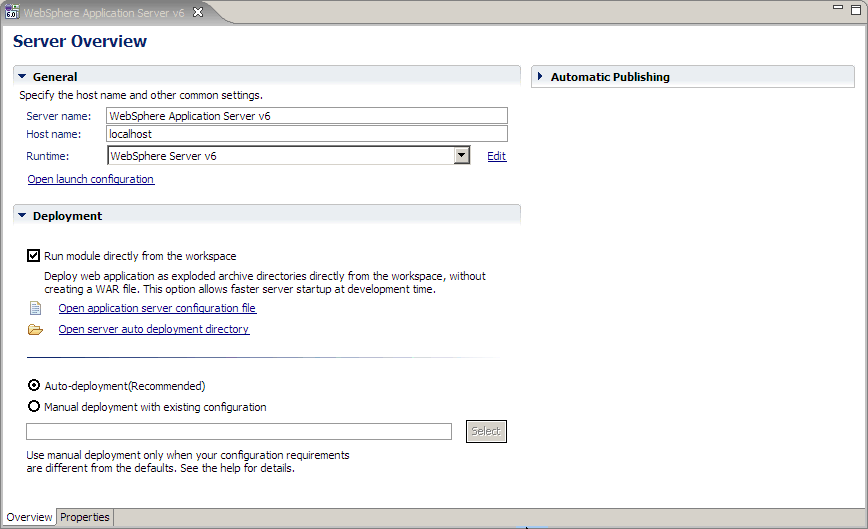Minimize the editor pane
This screenshot has width=868, height=529.
tap(838, 8)
